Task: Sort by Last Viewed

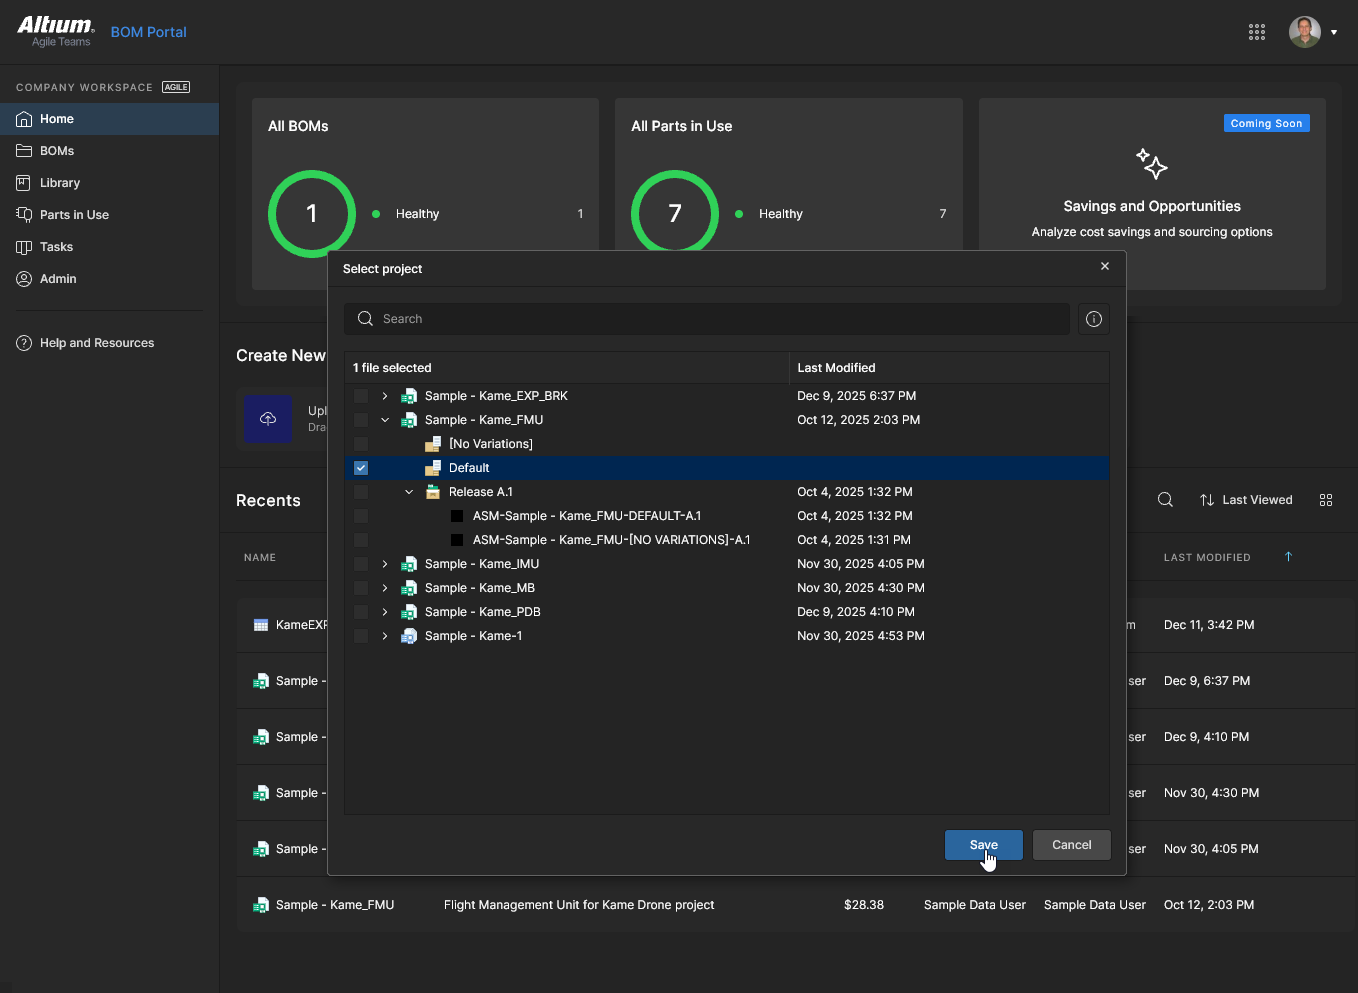Action: point(1246,500)
